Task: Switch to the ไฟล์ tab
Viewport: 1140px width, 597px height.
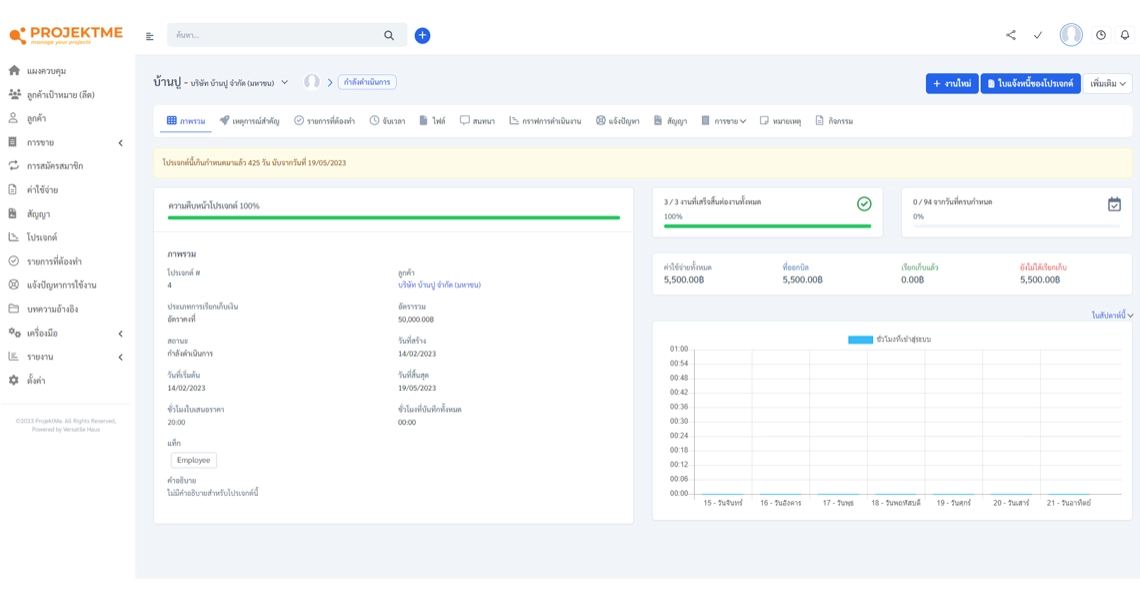Action: tap(432, 121)
